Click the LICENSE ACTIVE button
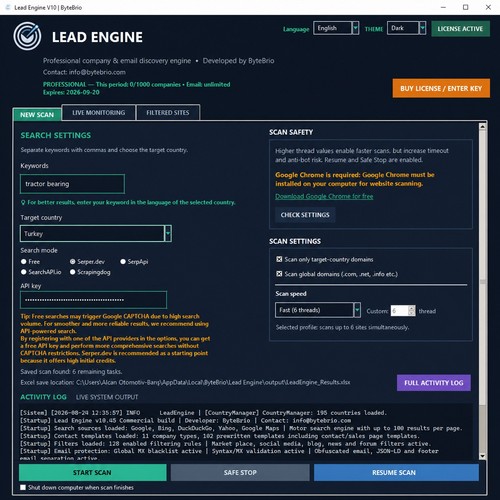500x500 pixels. coord(460,29)
